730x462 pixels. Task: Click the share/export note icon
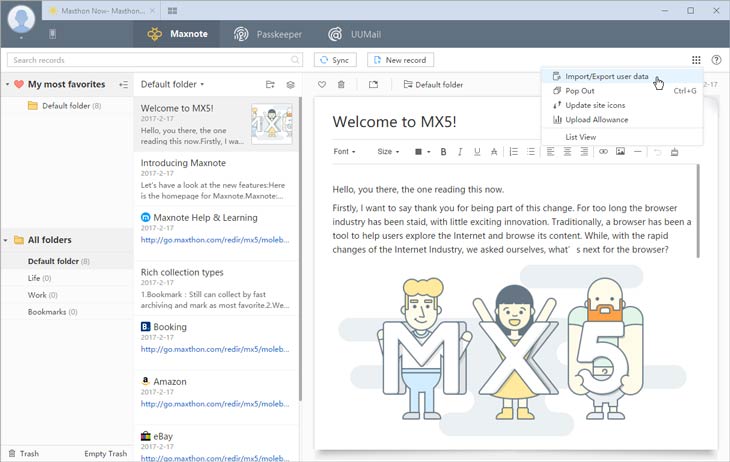tap(373, 84)
